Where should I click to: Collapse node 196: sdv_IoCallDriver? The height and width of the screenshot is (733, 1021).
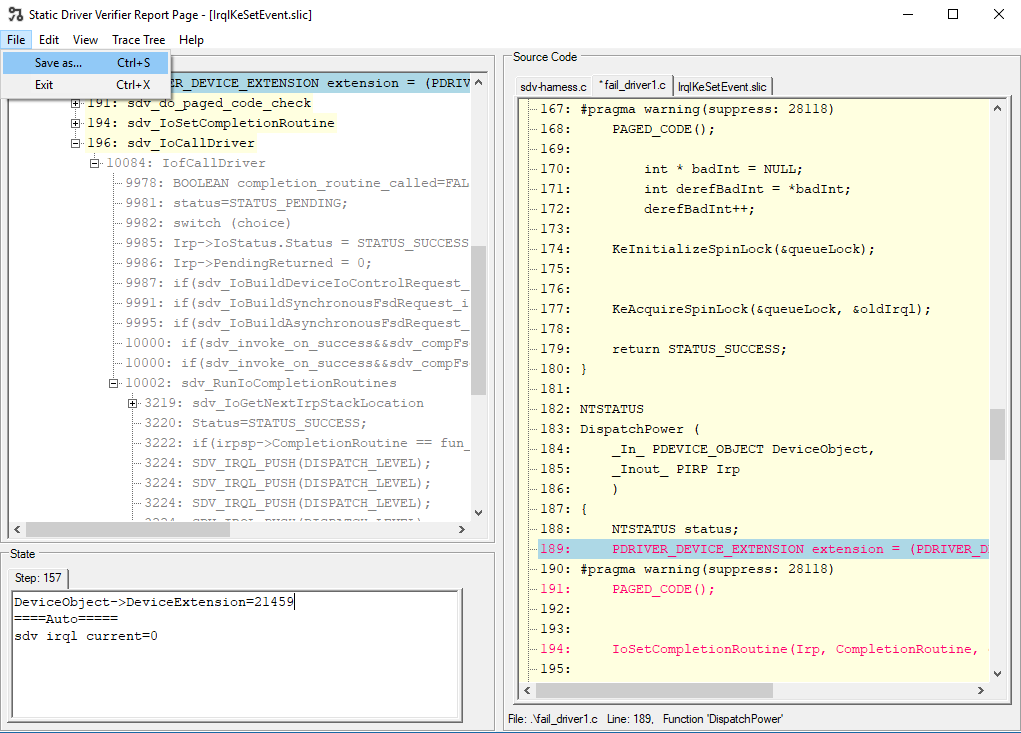pyautogui.click(x=76, y=141)
